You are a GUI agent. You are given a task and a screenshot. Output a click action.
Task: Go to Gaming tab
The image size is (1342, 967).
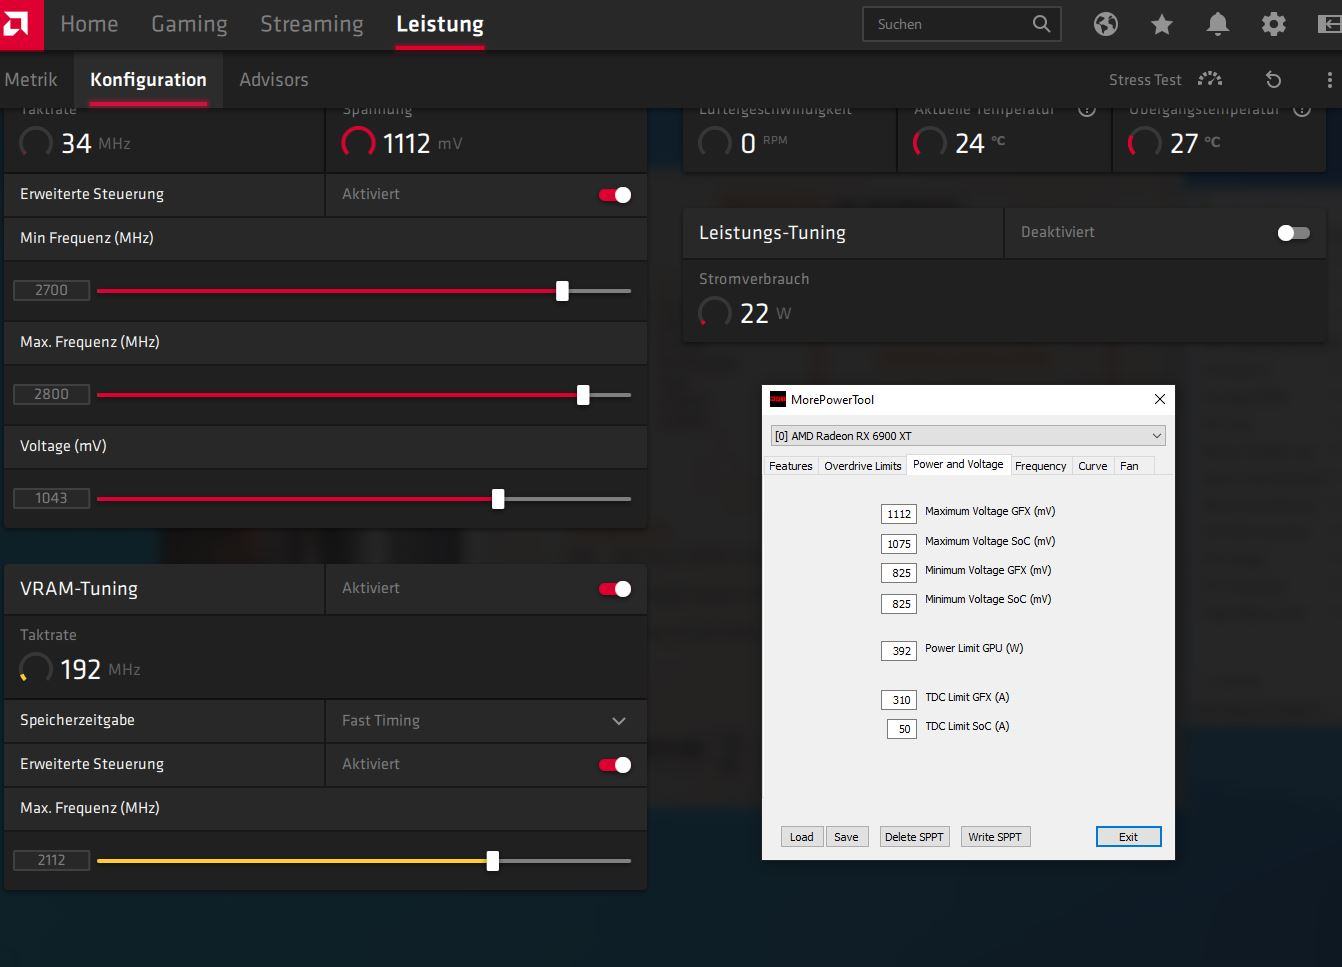point(189,24)
